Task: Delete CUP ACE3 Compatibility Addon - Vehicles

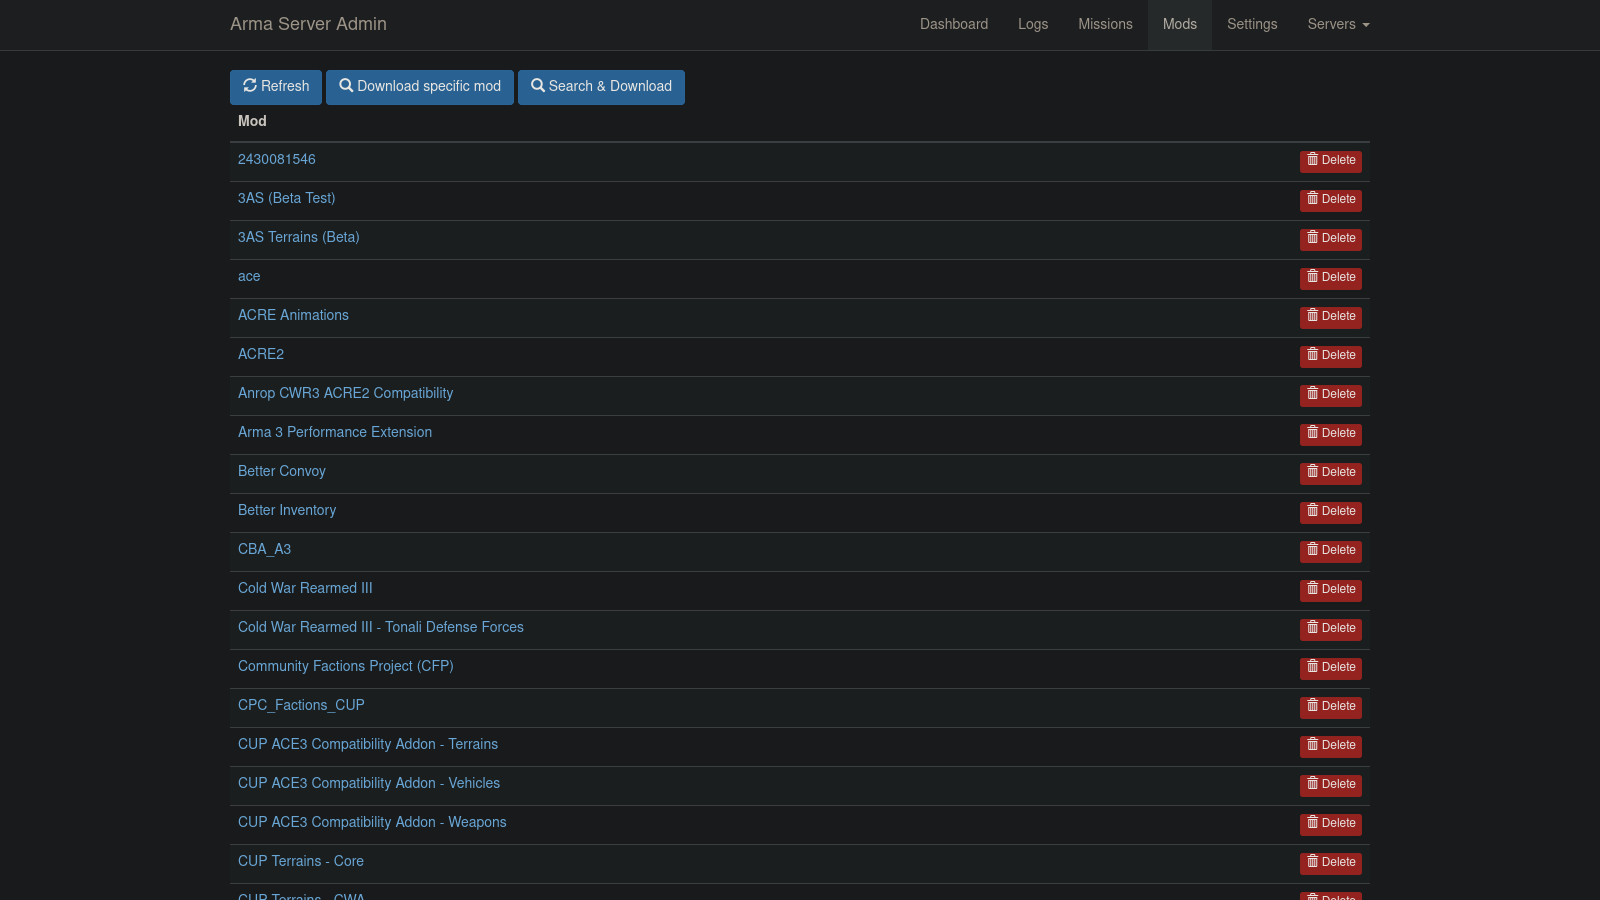Action: (1331, 785)
